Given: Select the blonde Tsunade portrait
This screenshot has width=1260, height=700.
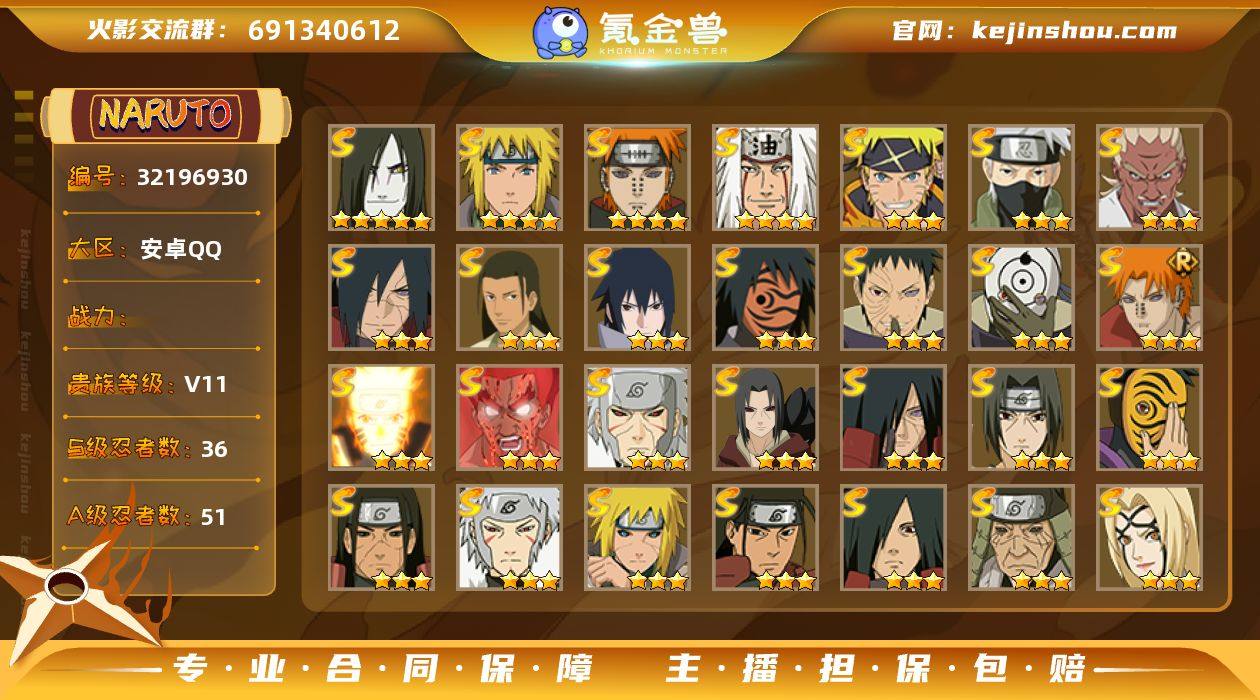Looking at the screenshot, I should tap(1149, 538).
